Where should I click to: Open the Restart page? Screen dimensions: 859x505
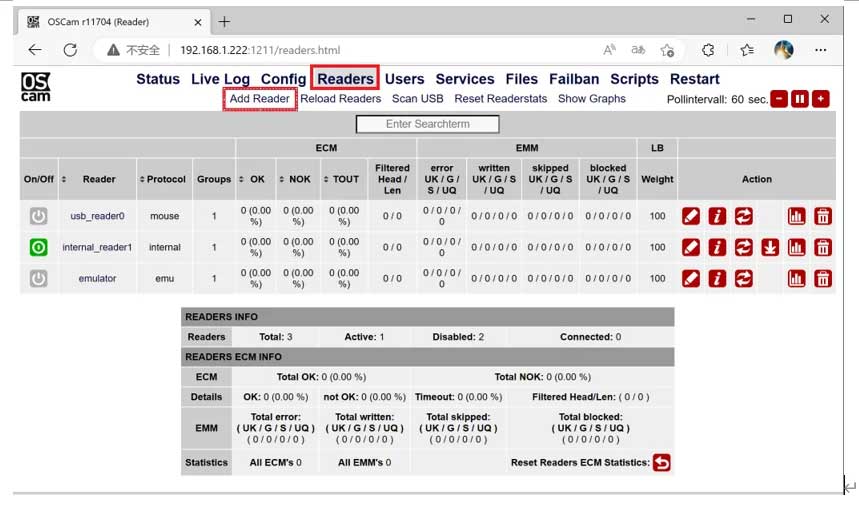click(x=695, y=79)
